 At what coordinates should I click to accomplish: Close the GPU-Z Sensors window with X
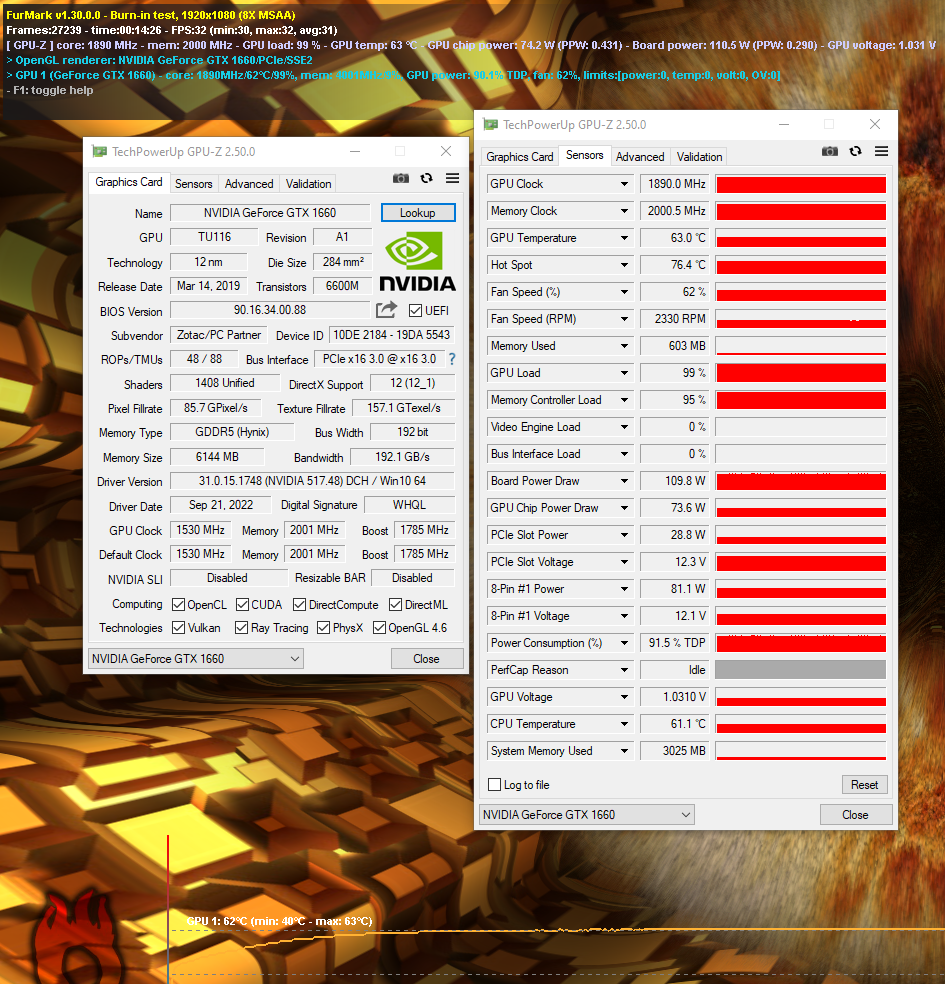click(874, 124)
